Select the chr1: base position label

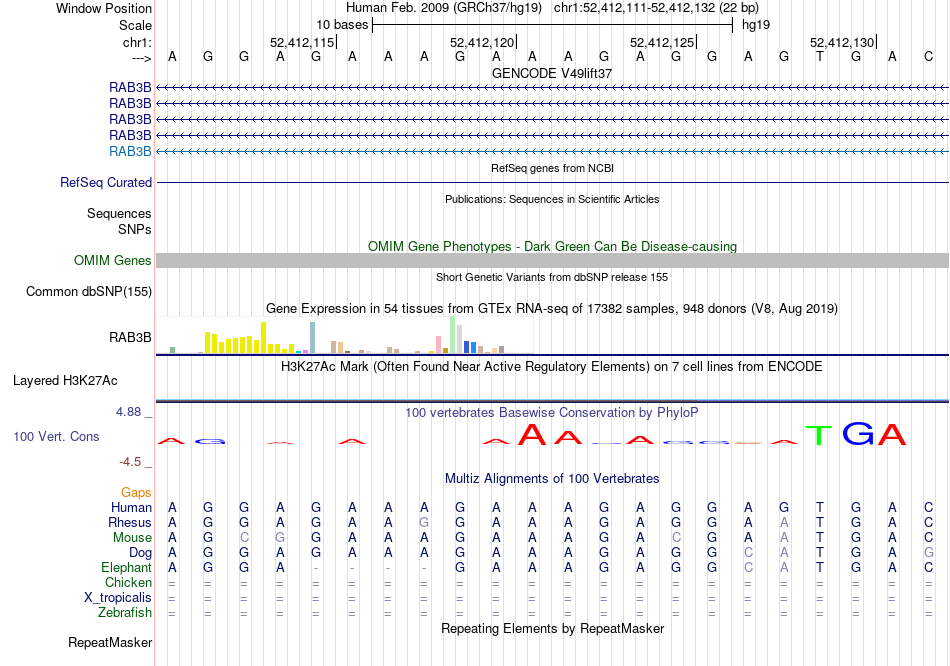137,42
